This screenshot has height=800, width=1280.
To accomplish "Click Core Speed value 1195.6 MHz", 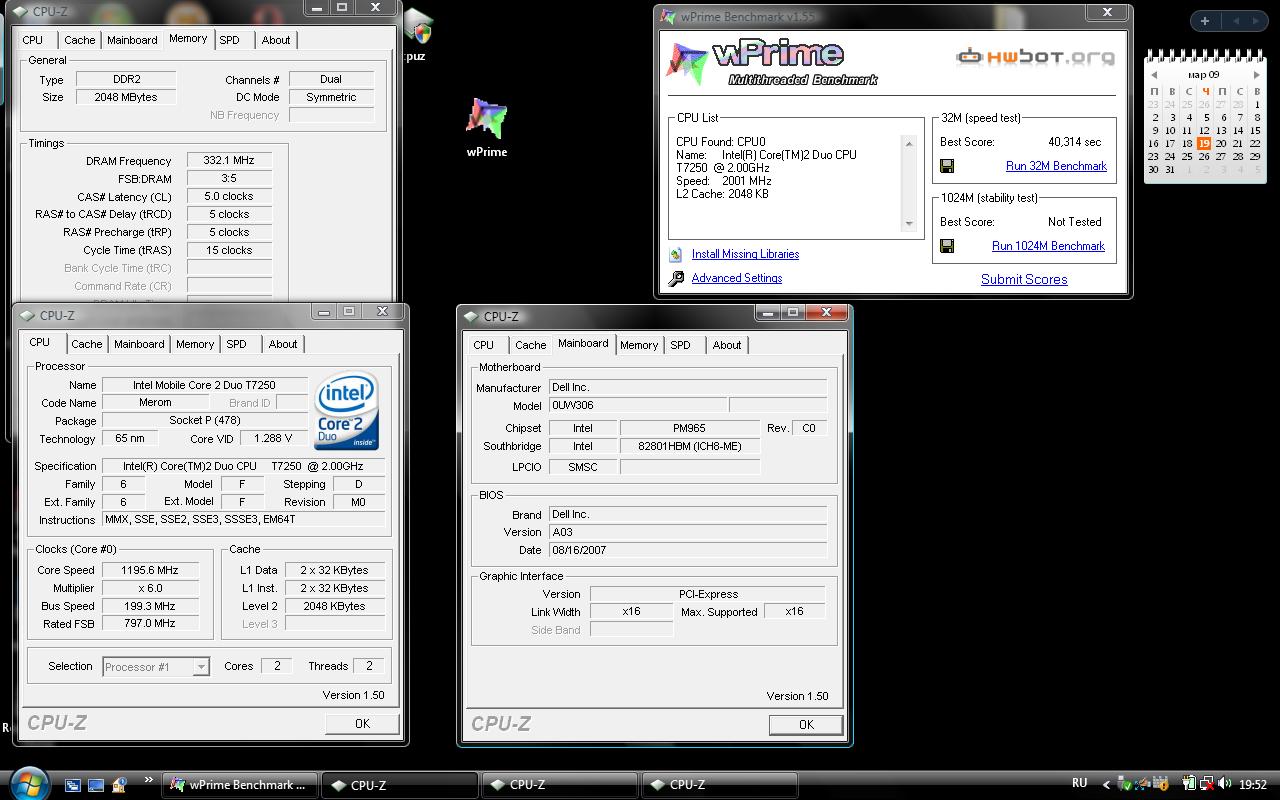I will tap(149, 570).
